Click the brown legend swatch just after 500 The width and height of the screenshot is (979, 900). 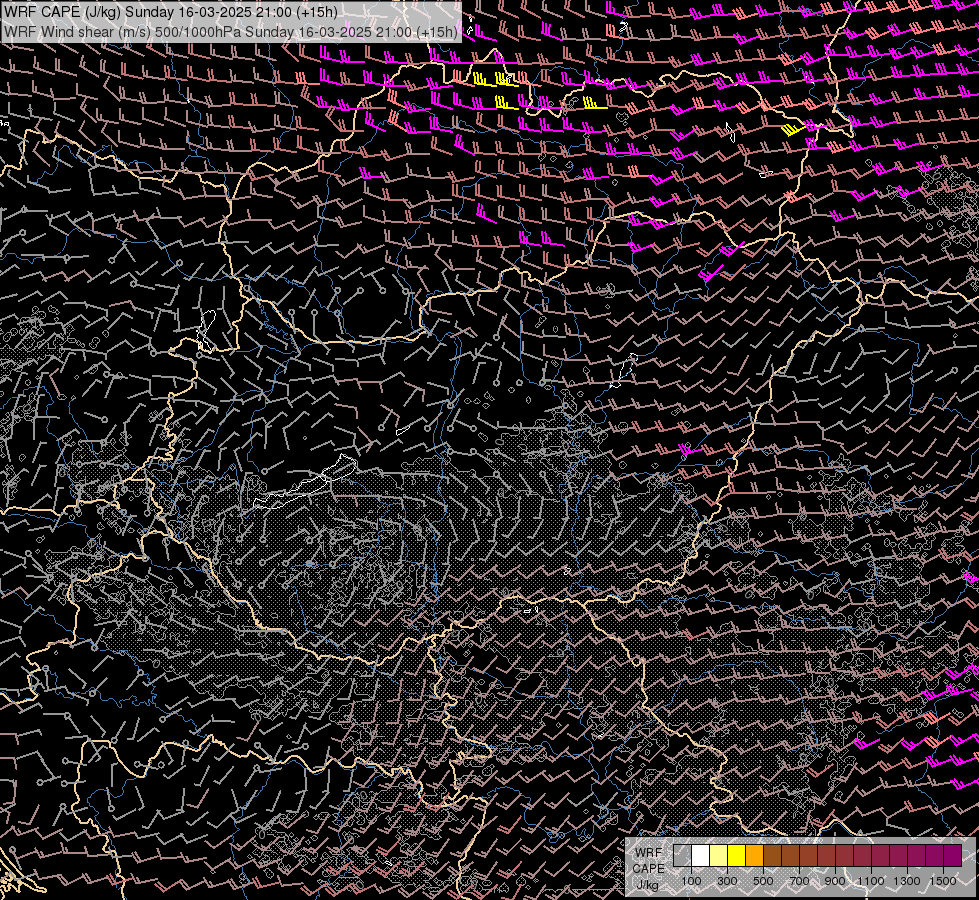(x=772, y=856)
